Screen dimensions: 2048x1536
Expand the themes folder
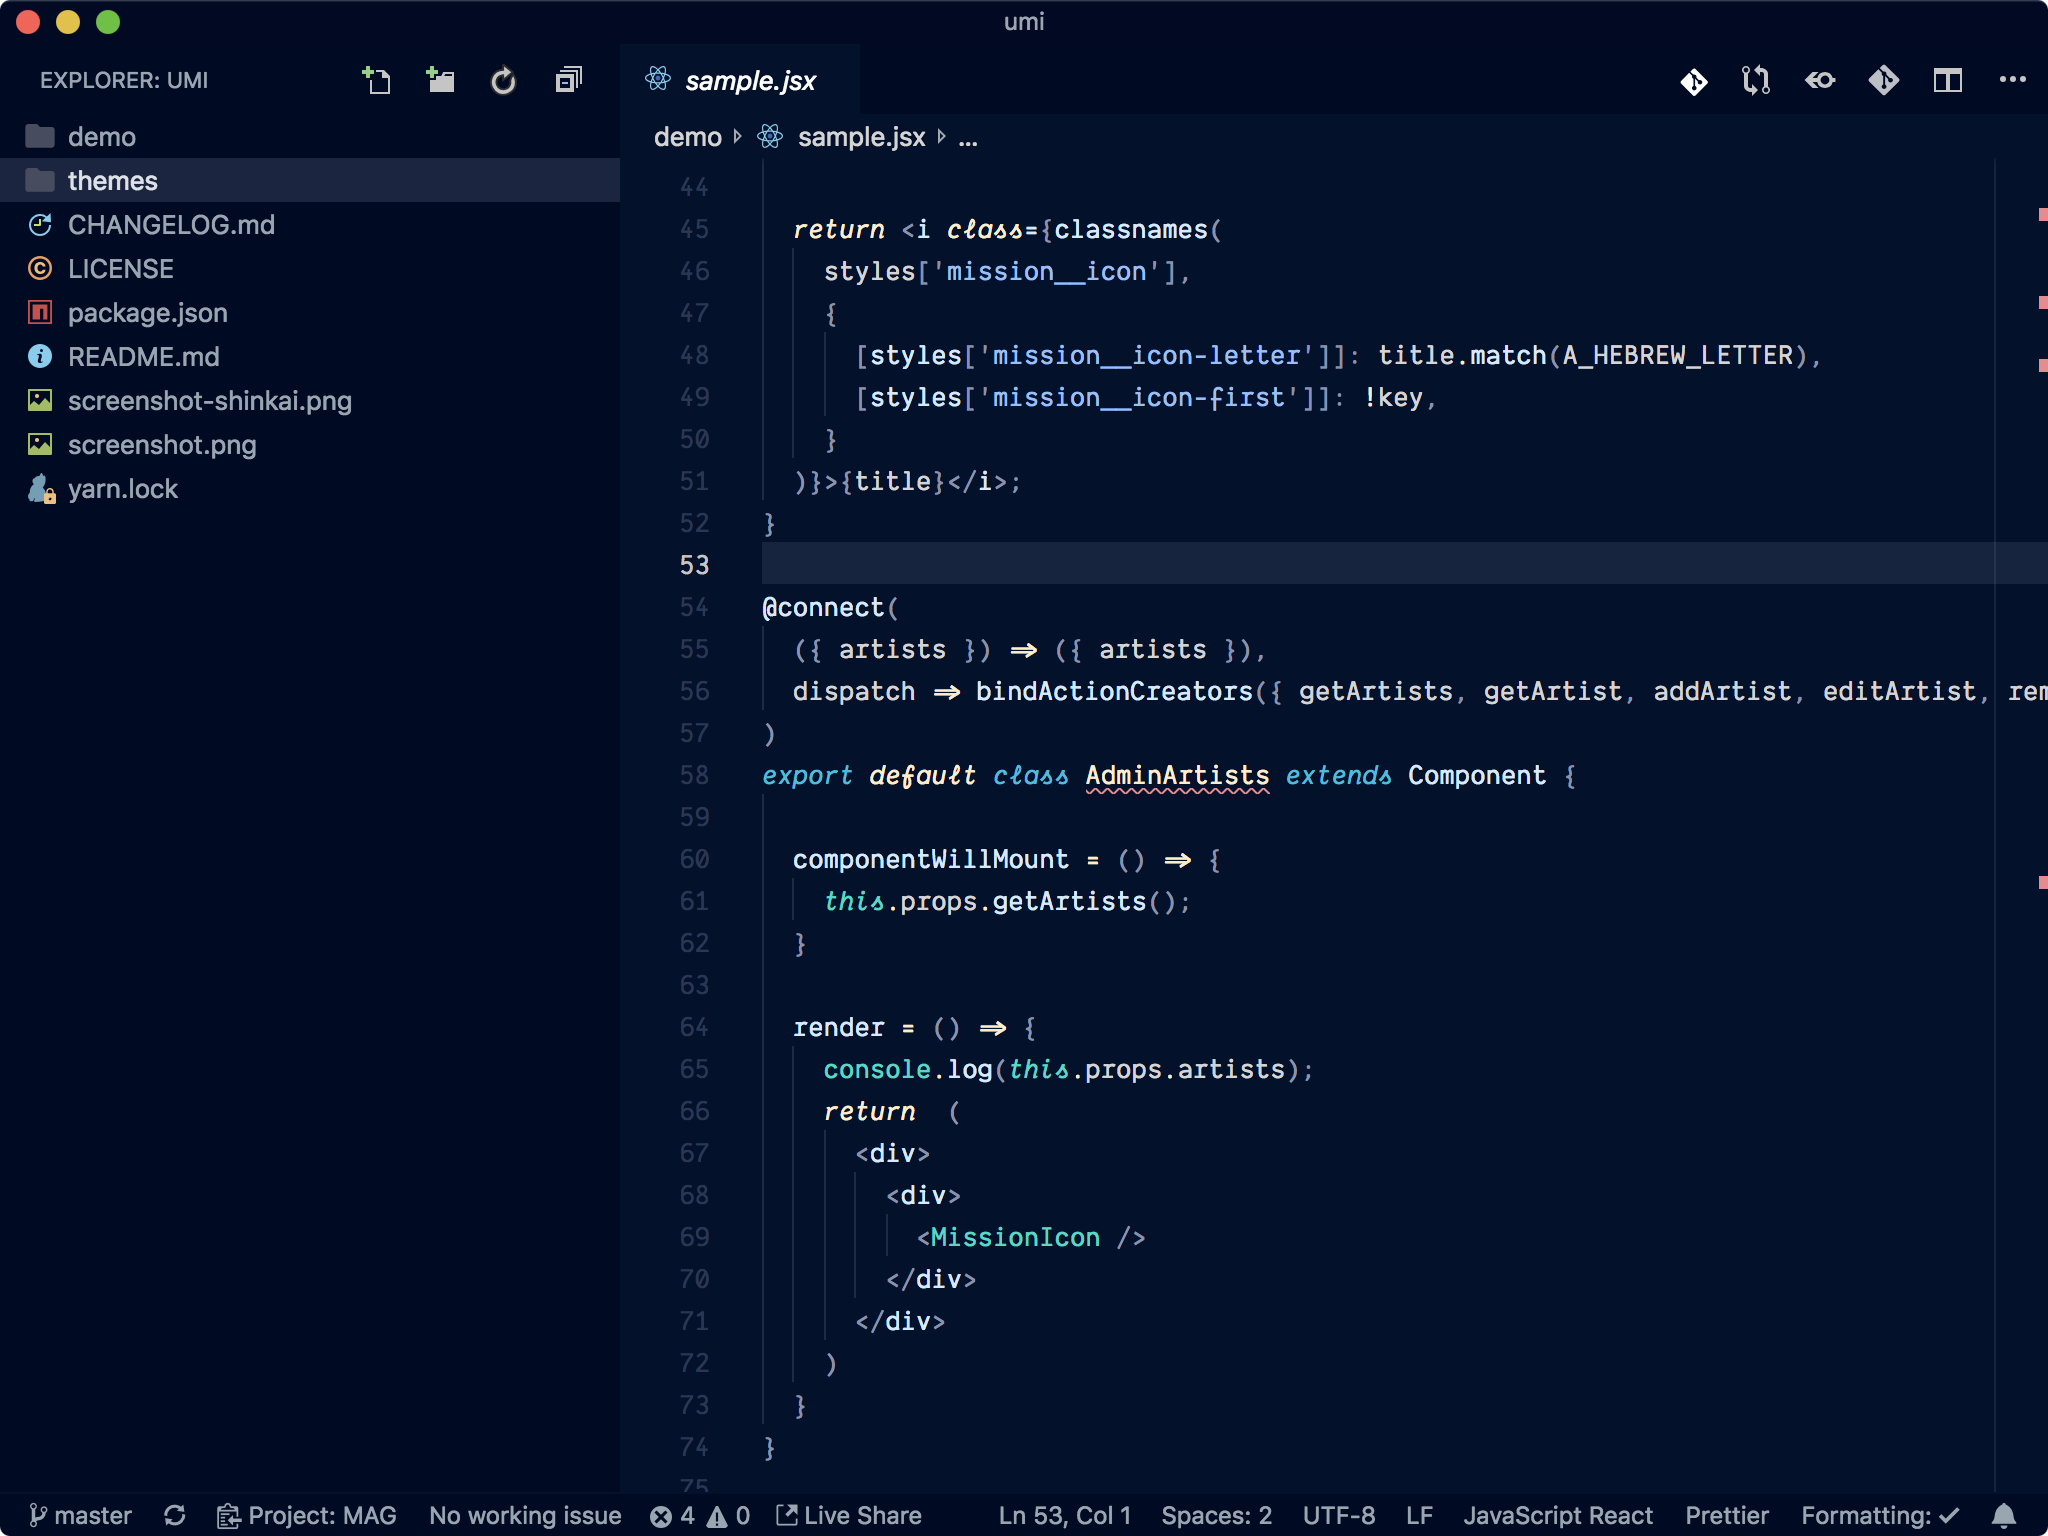pyautogui.click(x=112, y=181)
